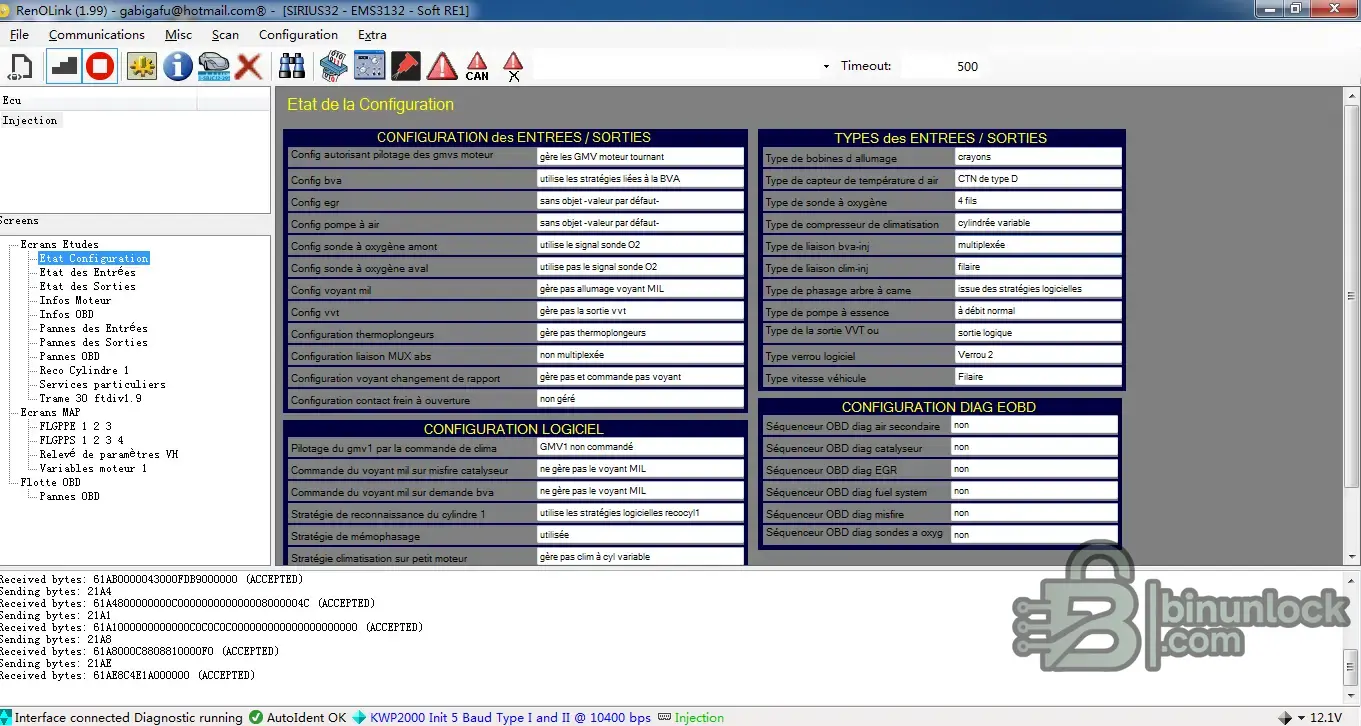Click the warning triangle with X icon

click(513, 67)
